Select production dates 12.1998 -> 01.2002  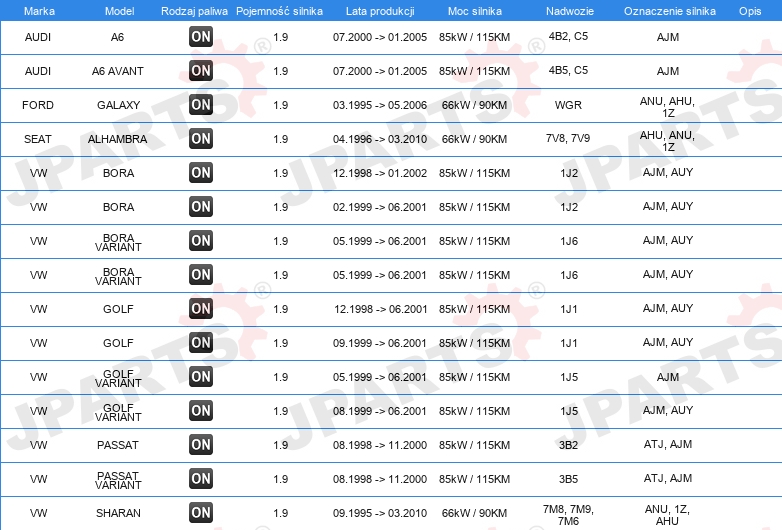pos(380,173)
